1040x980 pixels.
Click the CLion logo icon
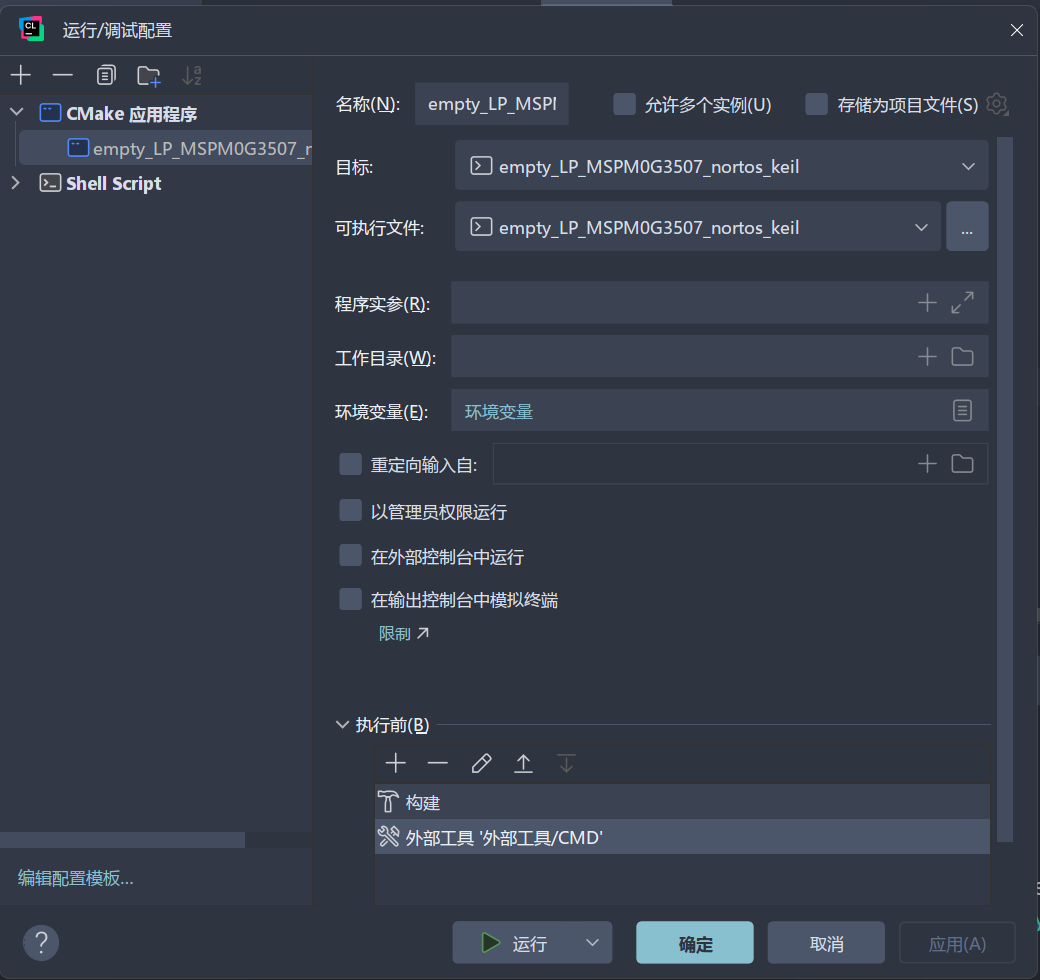coord(31,29)
